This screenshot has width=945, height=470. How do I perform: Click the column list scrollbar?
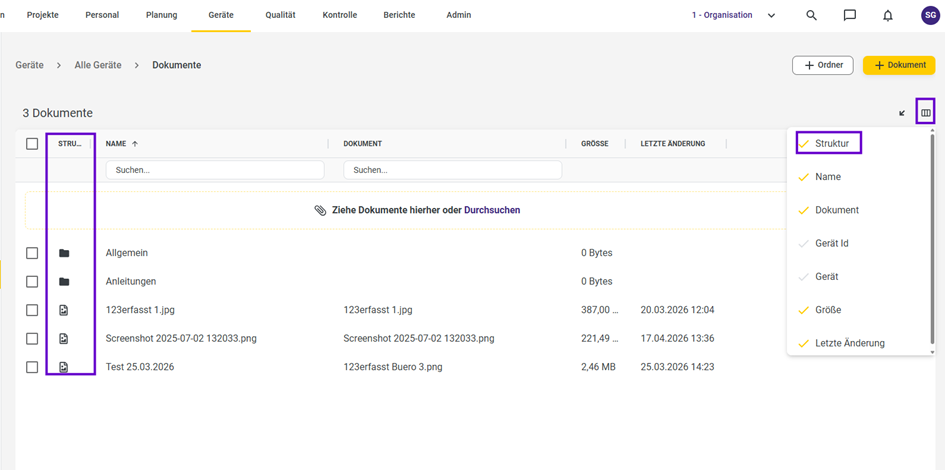click(933, 241)
